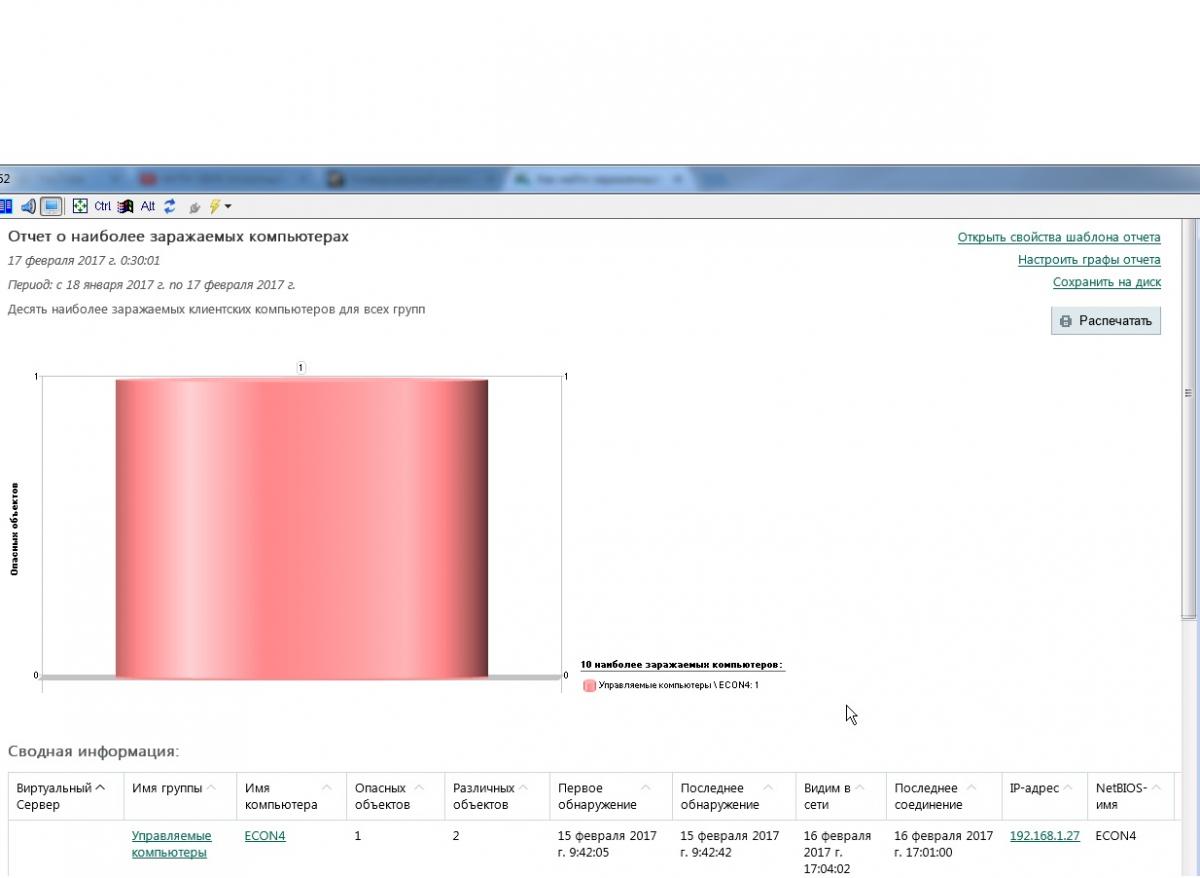Send the Windows key via flag icon
Viewport: 1200px width, 878px height.
[125, 206]
